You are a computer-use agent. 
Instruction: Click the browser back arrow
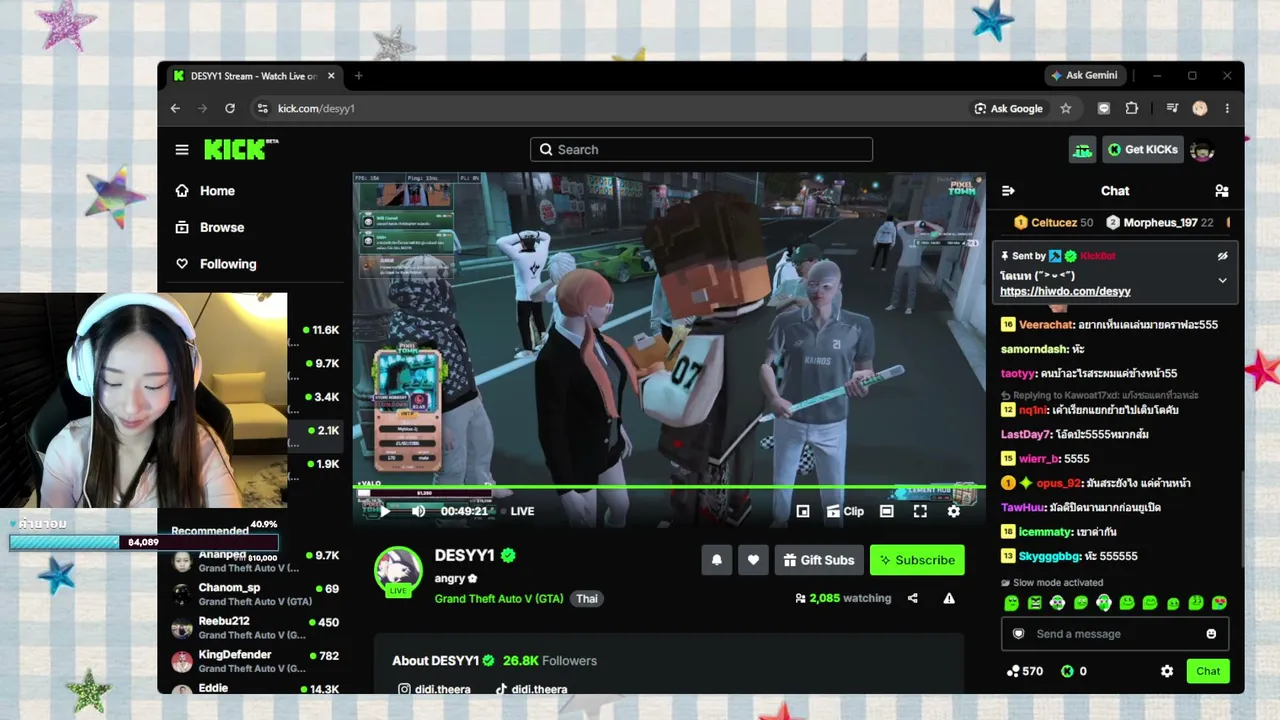click(x=175, y=108)
